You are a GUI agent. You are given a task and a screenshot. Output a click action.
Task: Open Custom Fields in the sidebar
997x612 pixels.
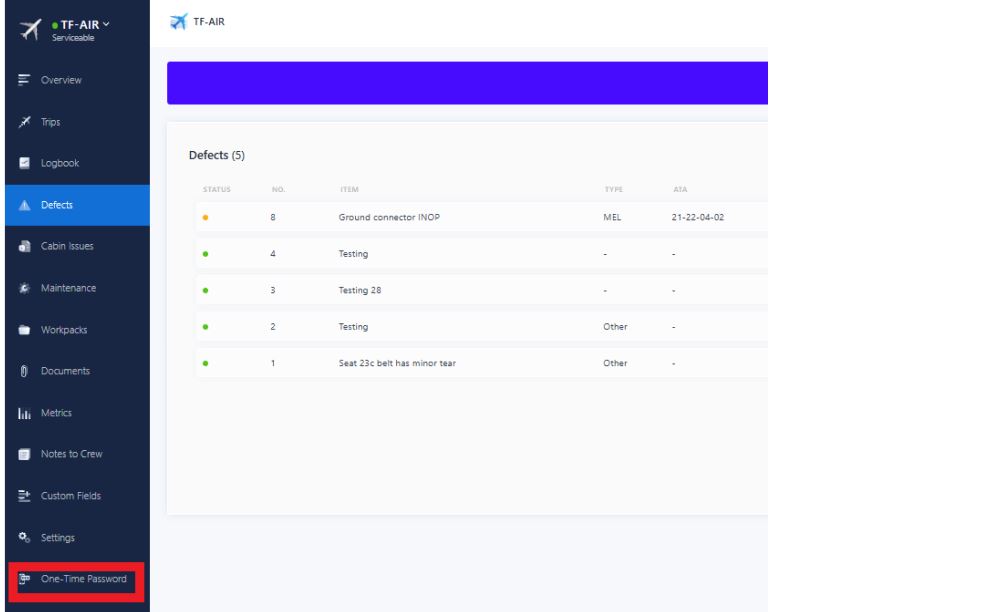point(70,496)
